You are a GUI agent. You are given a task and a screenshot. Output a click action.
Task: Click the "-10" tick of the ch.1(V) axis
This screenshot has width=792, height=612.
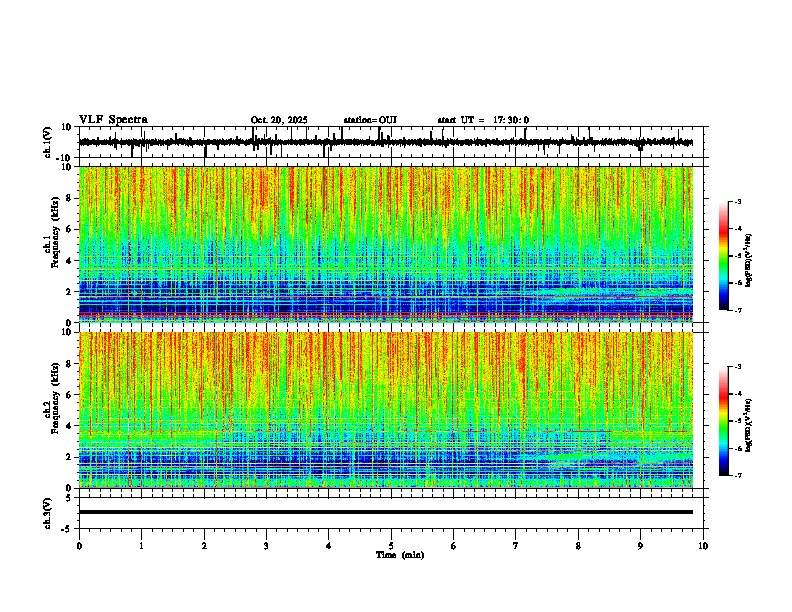(64, 158)
